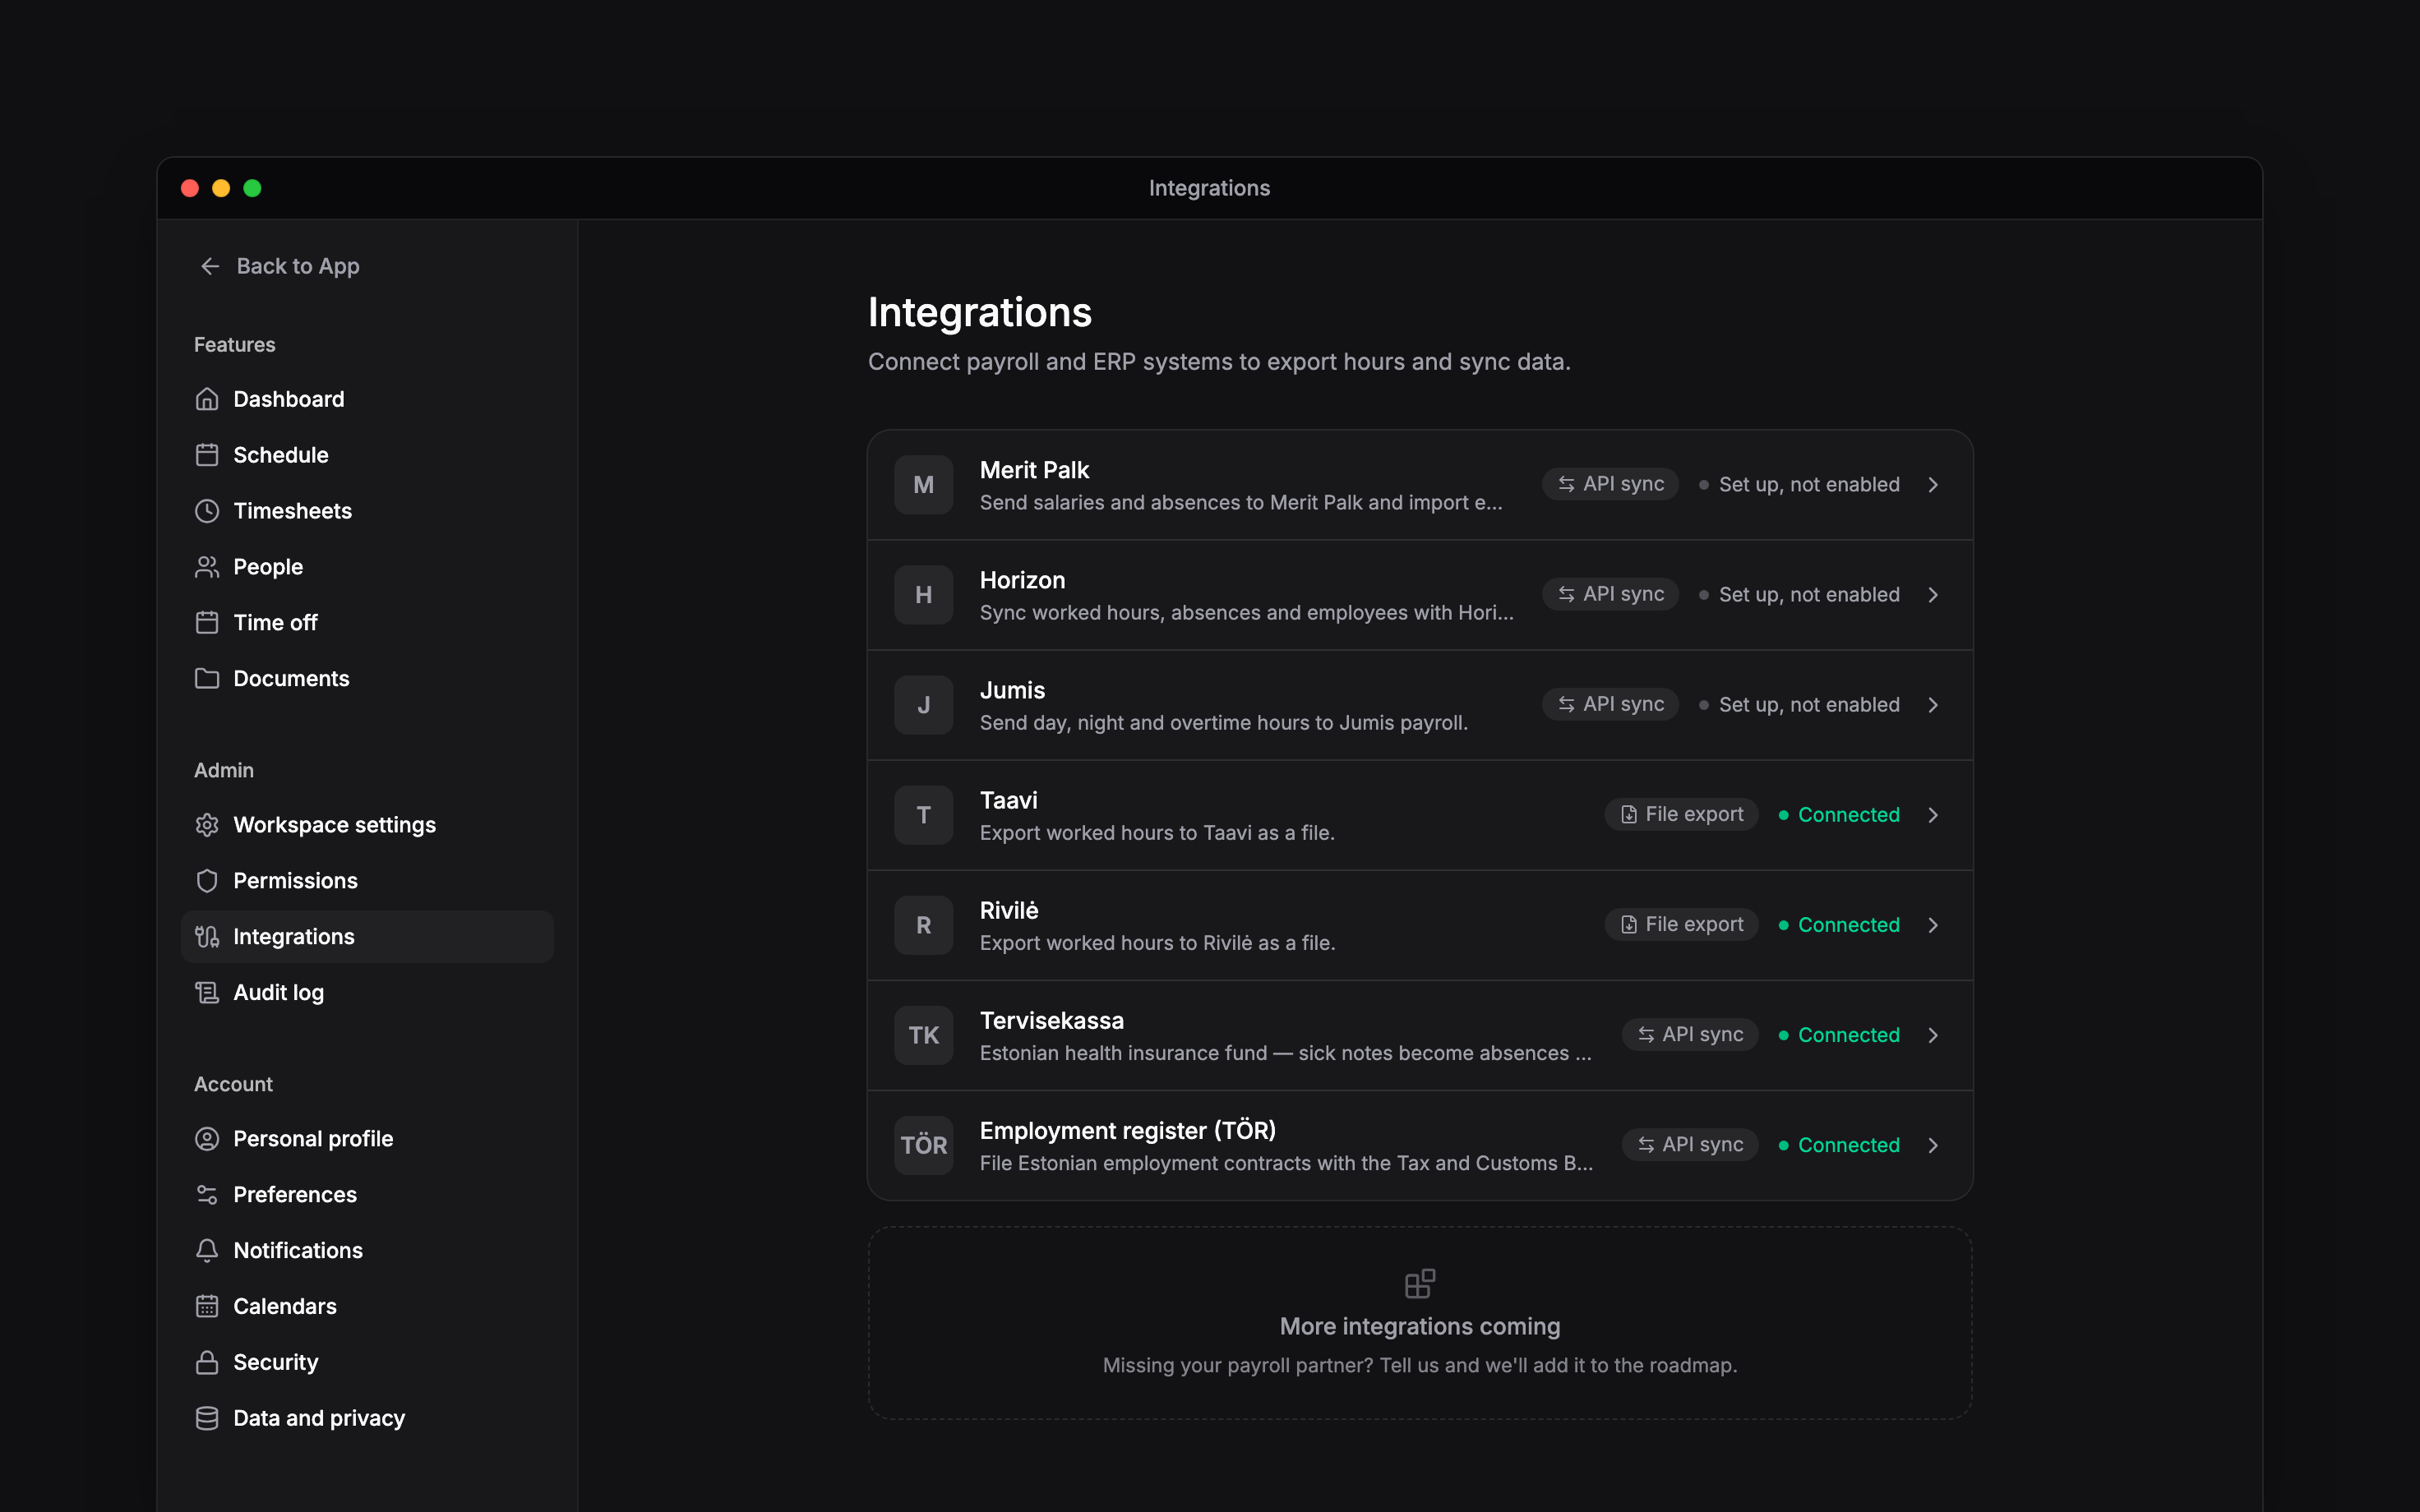Open the Employment register (TÖR) integration
2420x1512 pixels.
(1420, 1145)
